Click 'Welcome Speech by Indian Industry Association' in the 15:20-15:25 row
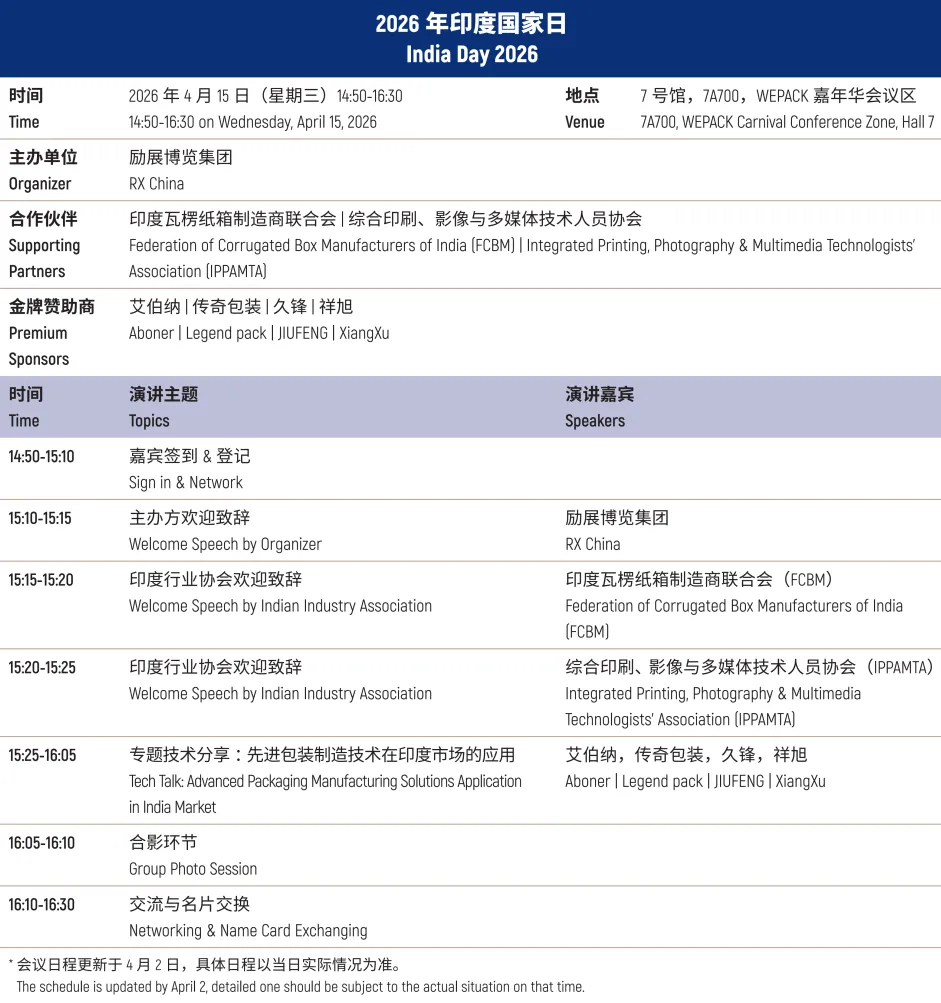This screenshot has height=1003, width=941. coord(280,694)
